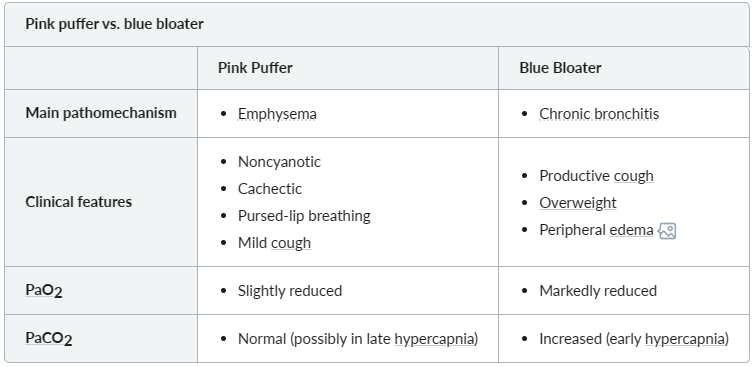Click the Clinical features row header
The image size is (755, 367).
(78, 202)
